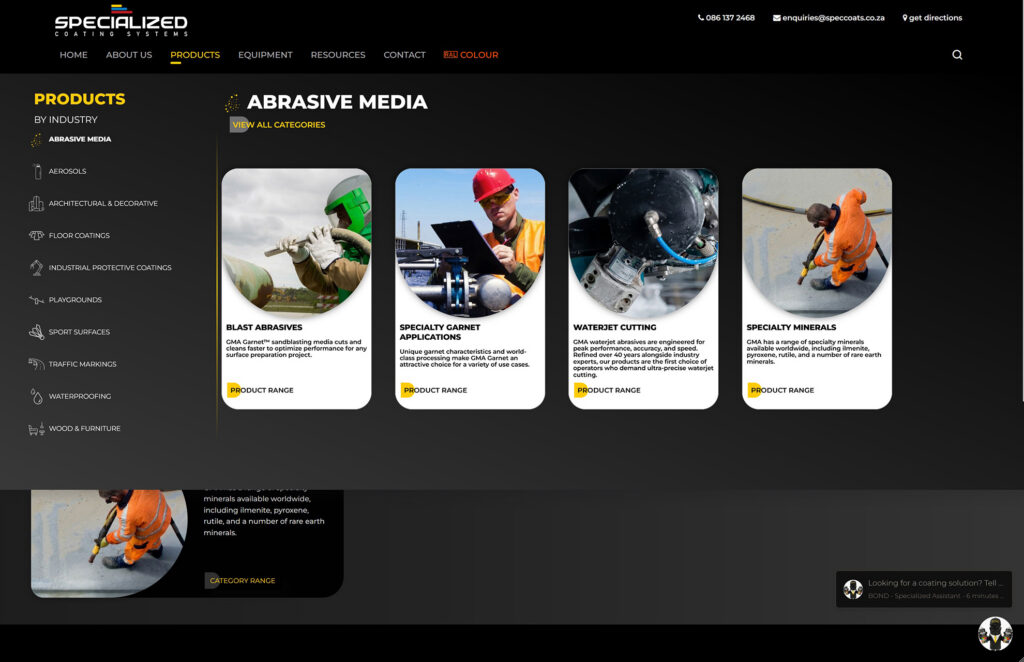The height and width of the screenshot is (662, 1024).
Task: Select the Abrasive Media sidebar icon
Action: click(36, 140)
